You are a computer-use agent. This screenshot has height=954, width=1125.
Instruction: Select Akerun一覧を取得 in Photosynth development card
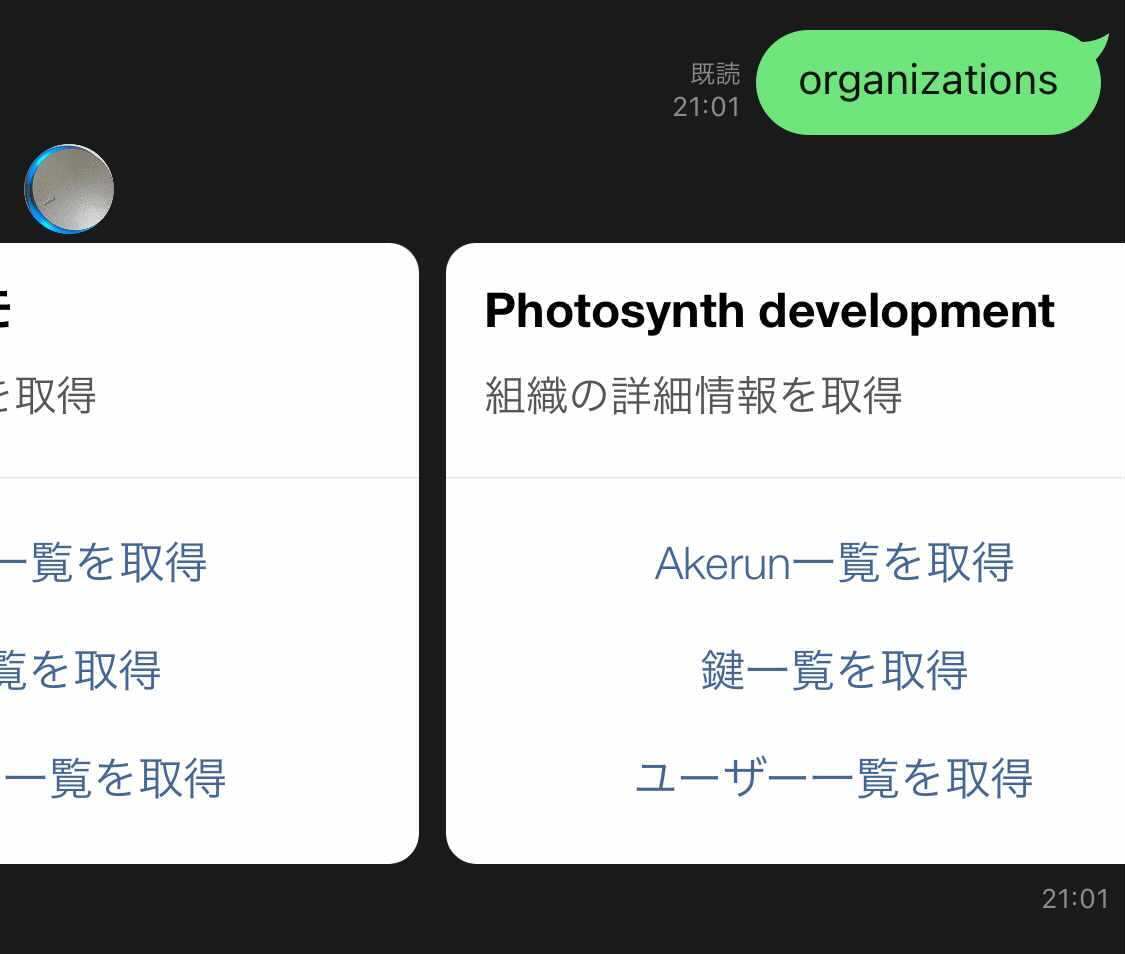tap(834, 563)
